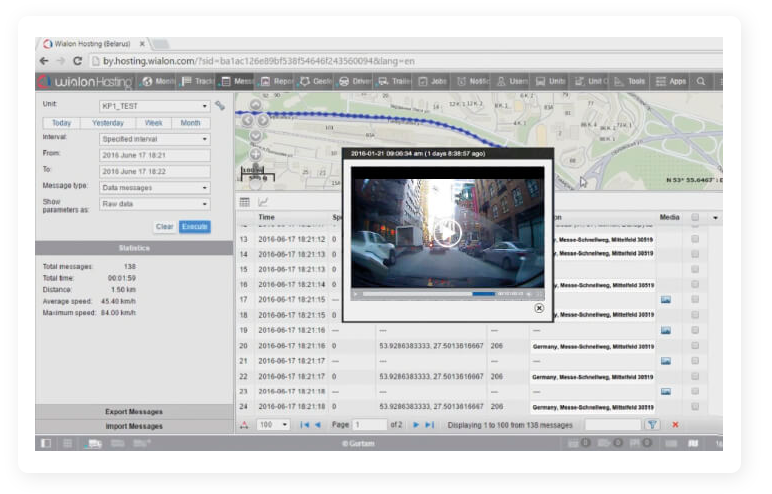Expand the Export Messages section

coord(134,412)
